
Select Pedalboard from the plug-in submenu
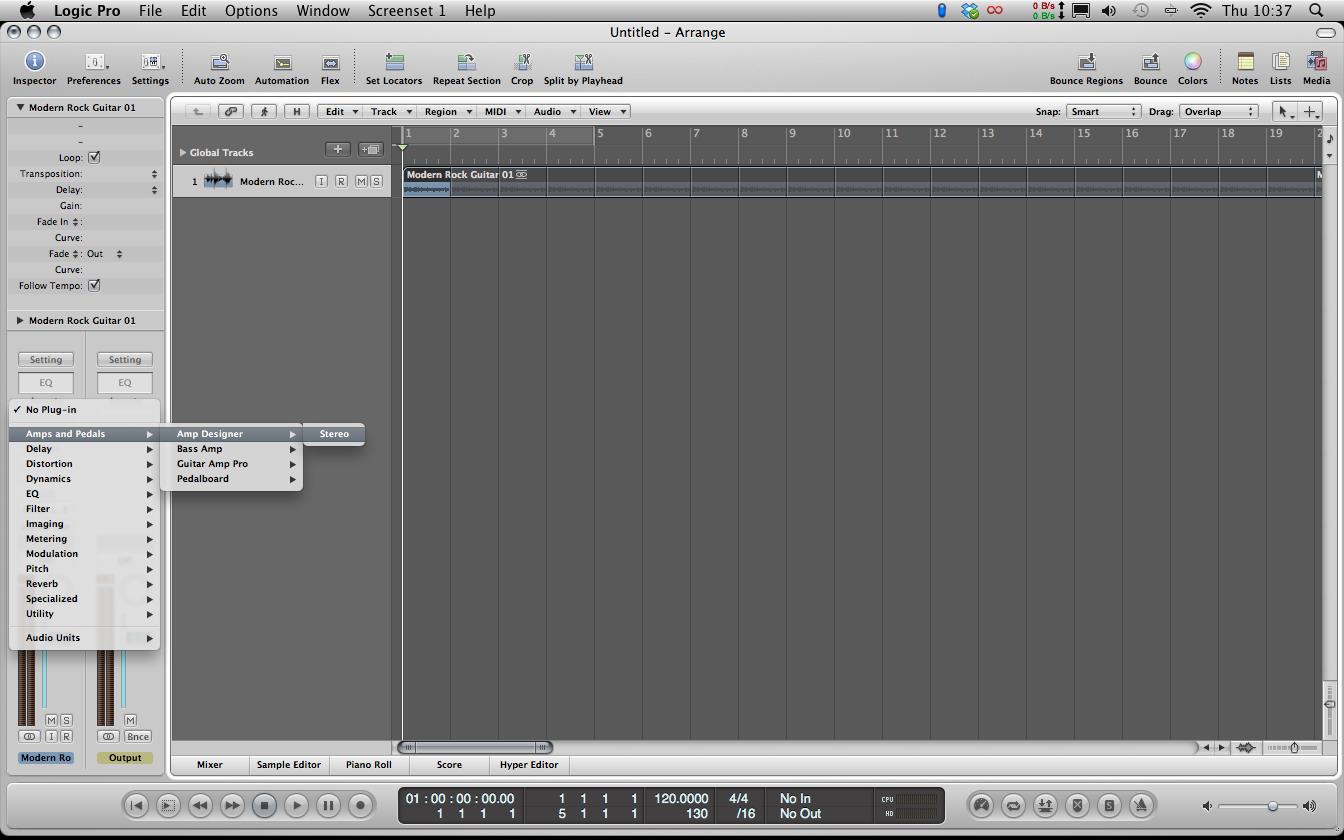[x=203, y=479]
